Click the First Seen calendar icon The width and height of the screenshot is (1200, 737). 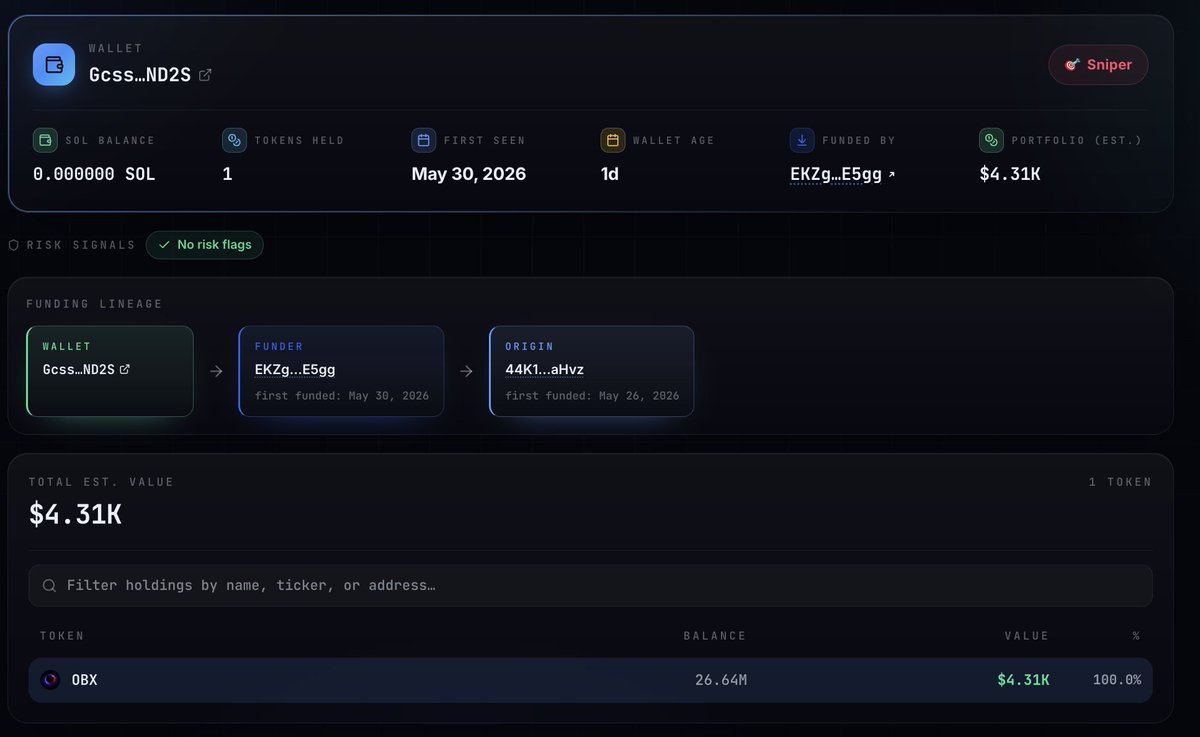click(x=423, y=140)
